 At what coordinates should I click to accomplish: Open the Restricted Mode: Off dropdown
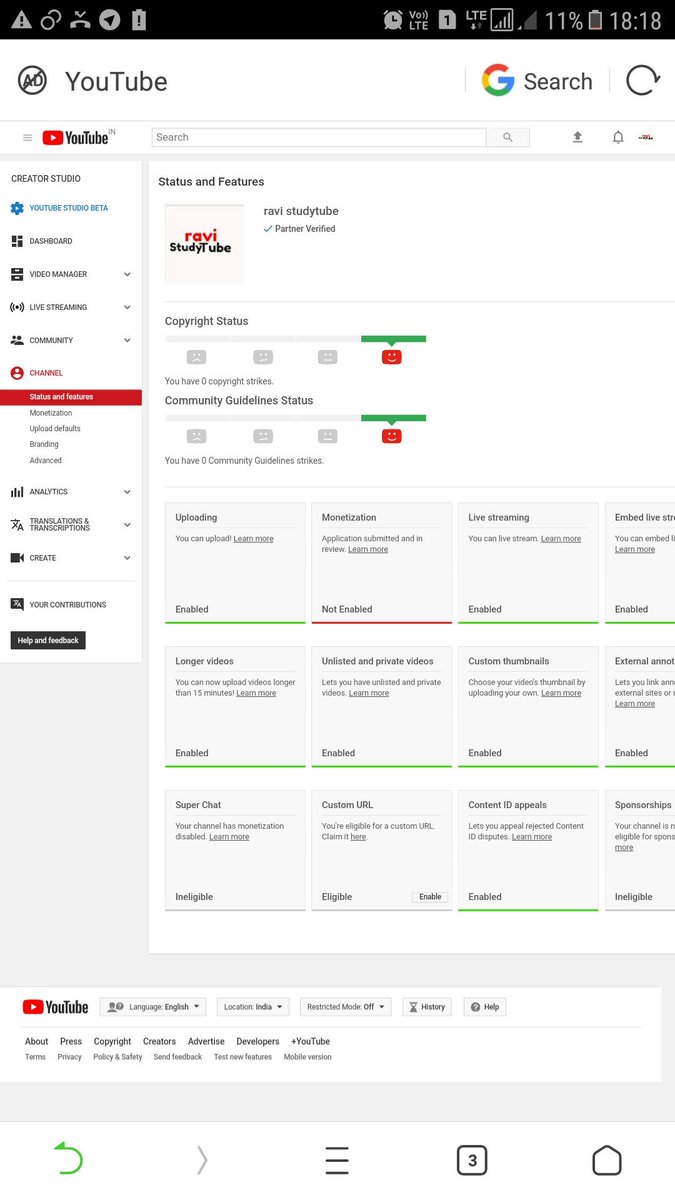point(346,1007)
